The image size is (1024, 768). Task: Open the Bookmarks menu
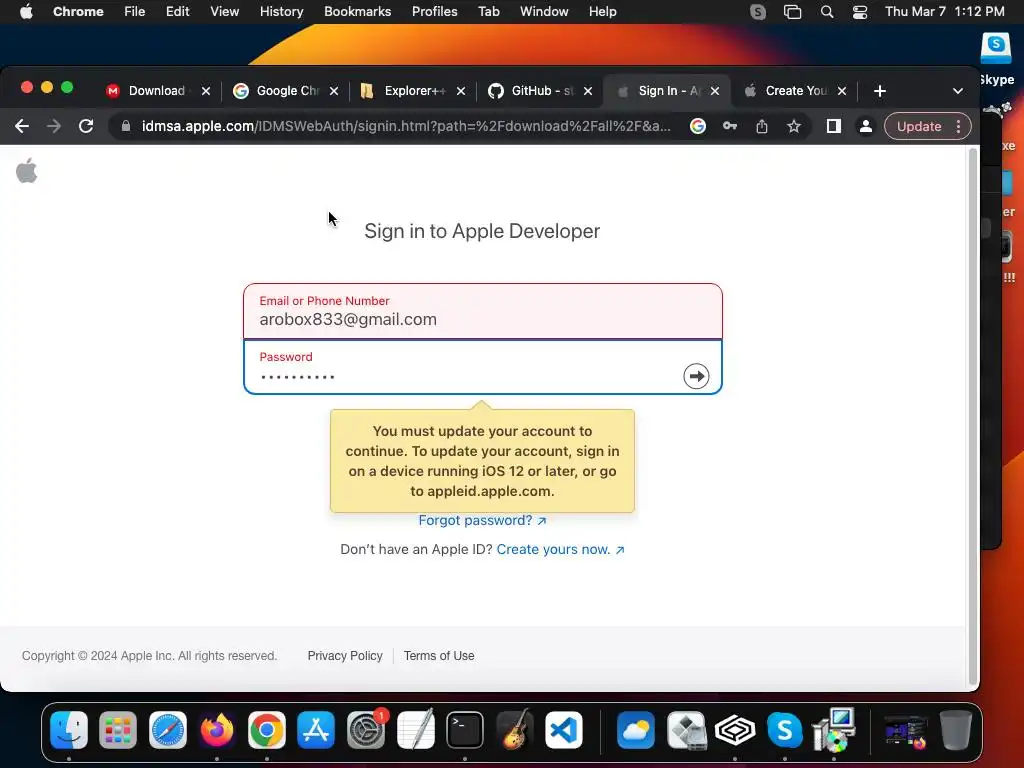(x=357, y=12)
